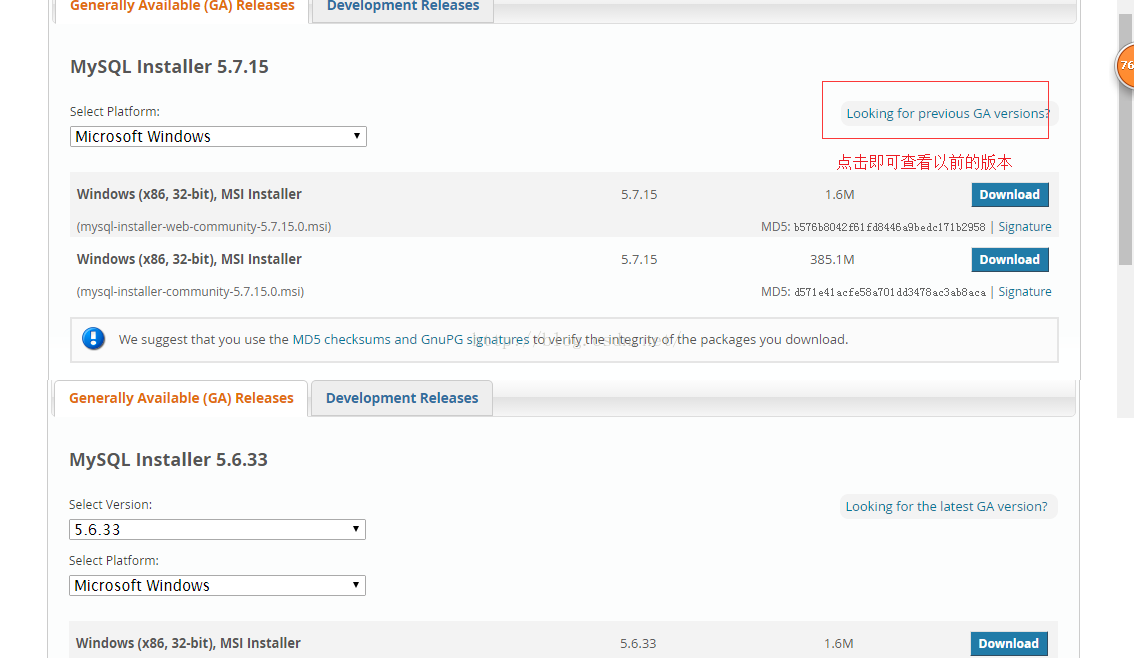Select lower Generally Available (GA) Releases tab

click(182, 398)
